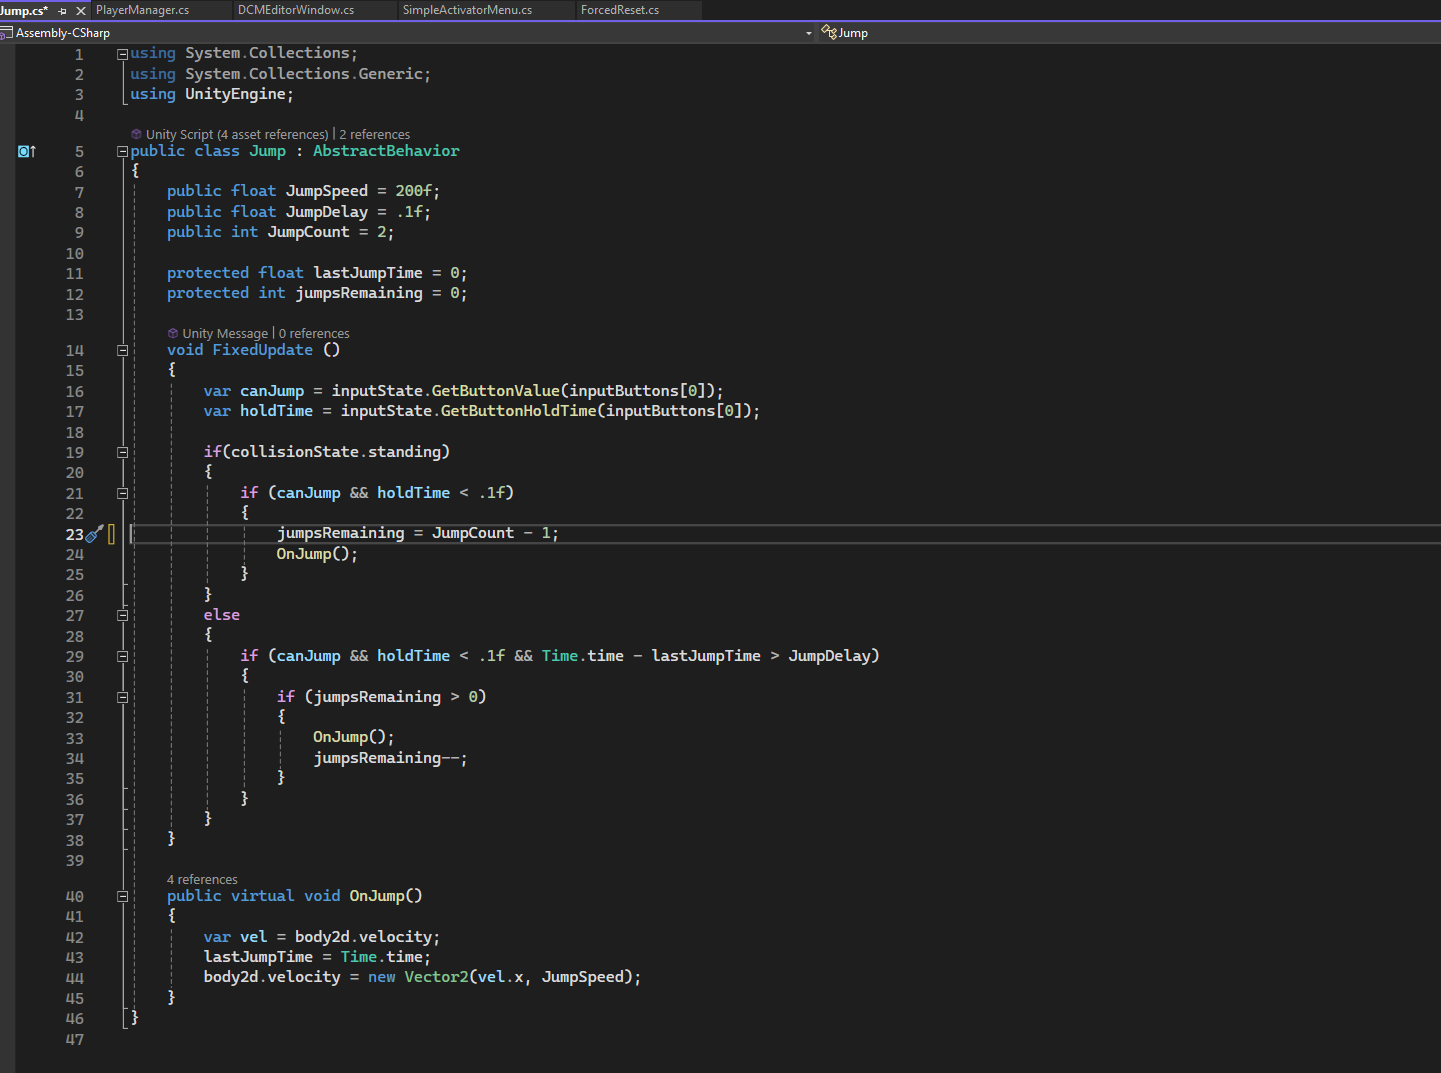Open the ForcedReset.cs tab
This screenshot has height=1073, width=1441.
pyautogui.click(x=620, y=10)
